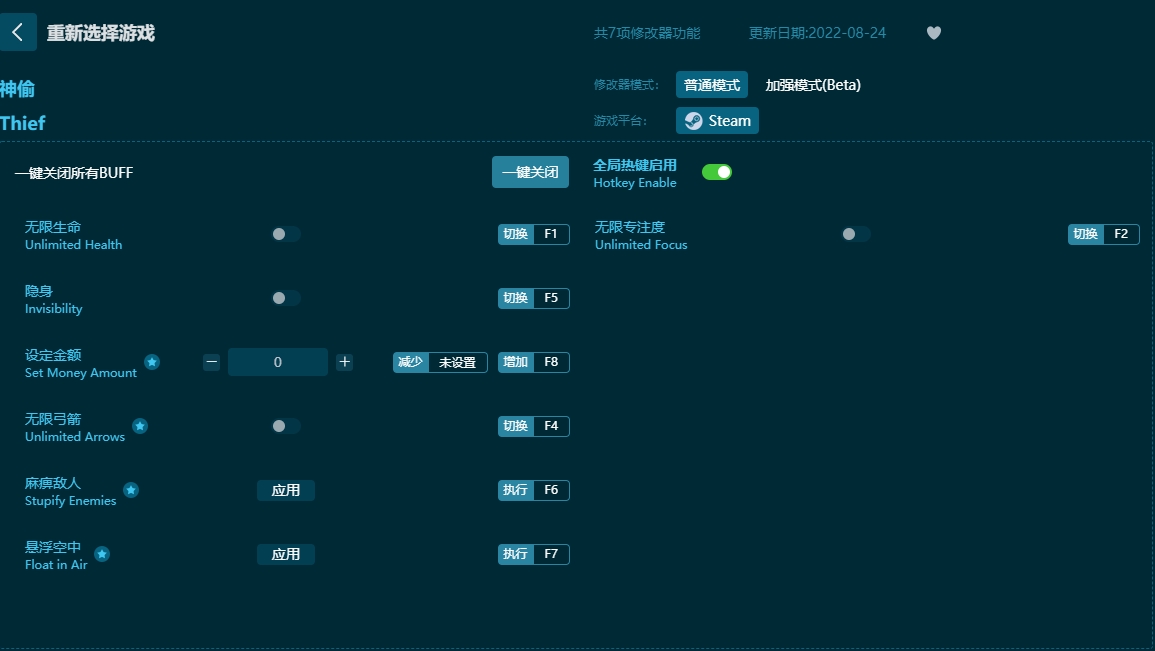Disable the Hotkey Enable switch
This screenshot has width=1155, height=651.
(716, 172)
